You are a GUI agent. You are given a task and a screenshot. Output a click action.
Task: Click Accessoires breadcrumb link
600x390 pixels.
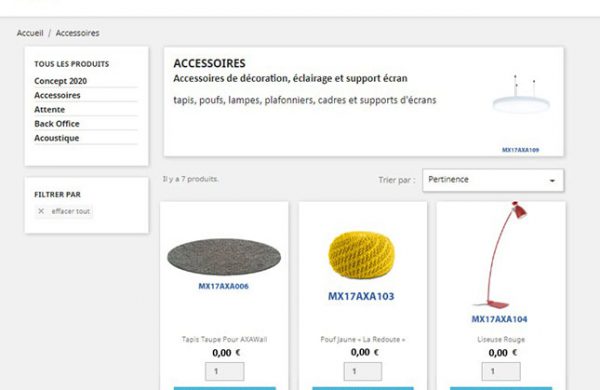(78, 33)
